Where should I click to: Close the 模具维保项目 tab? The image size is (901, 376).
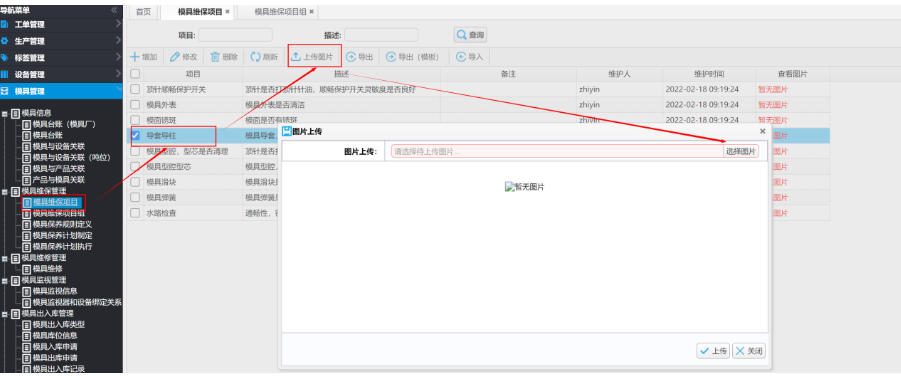click(228, 11)
